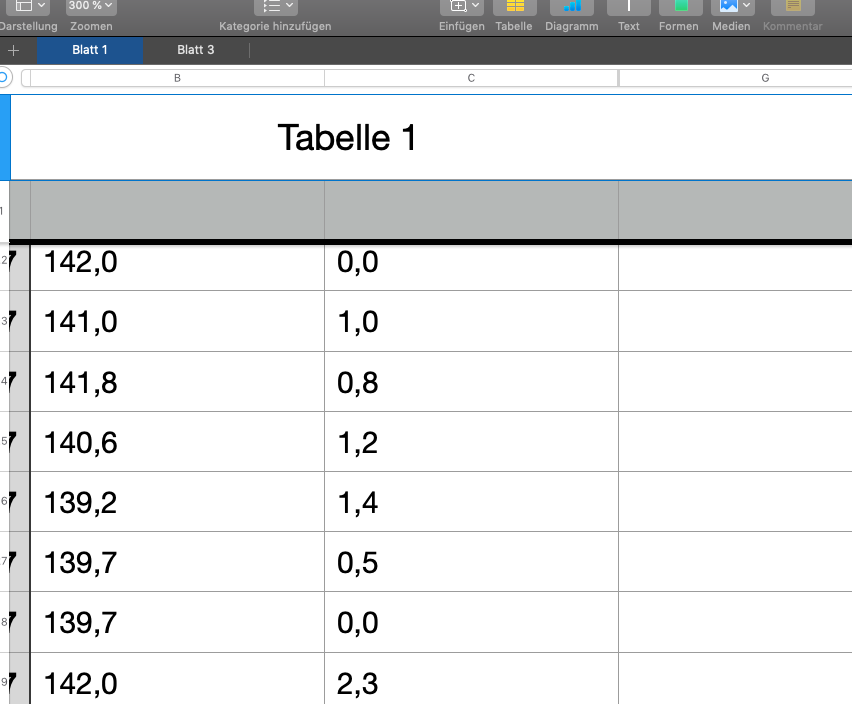Open the Einfügen insert menu

click(x=462, y=7)
